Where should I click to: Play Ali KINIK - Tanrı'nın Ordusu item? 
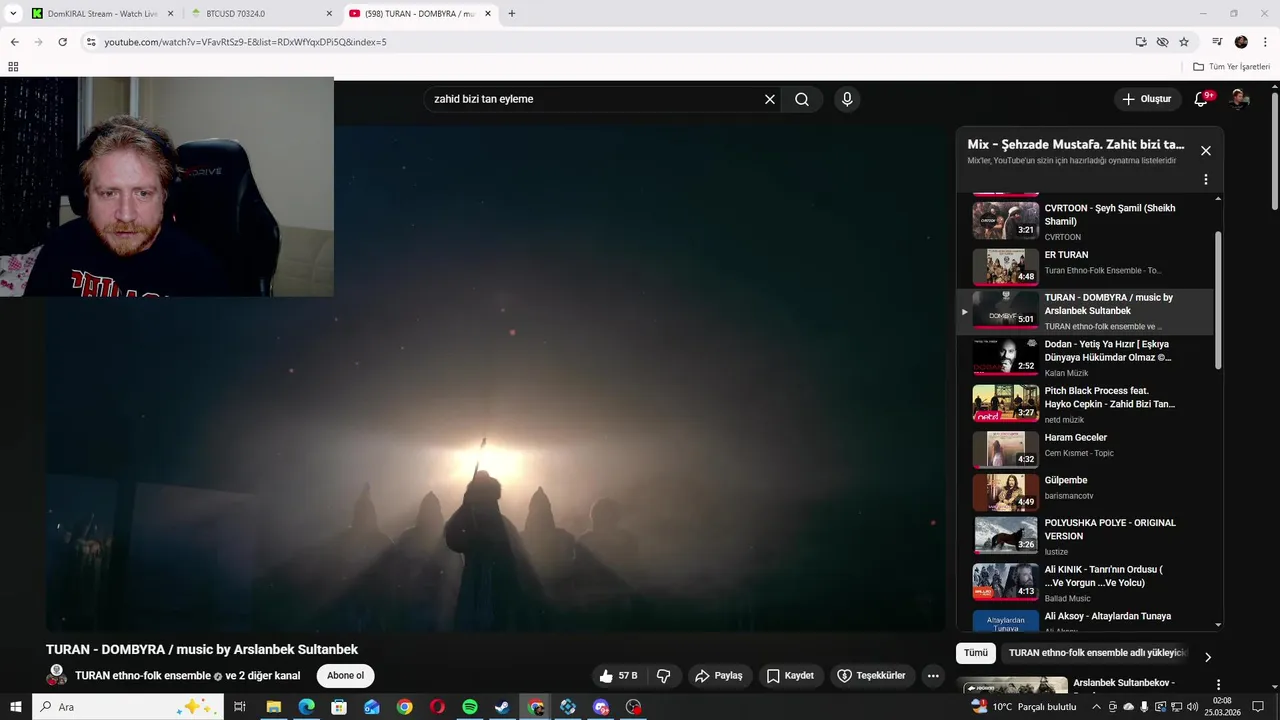1085,583
